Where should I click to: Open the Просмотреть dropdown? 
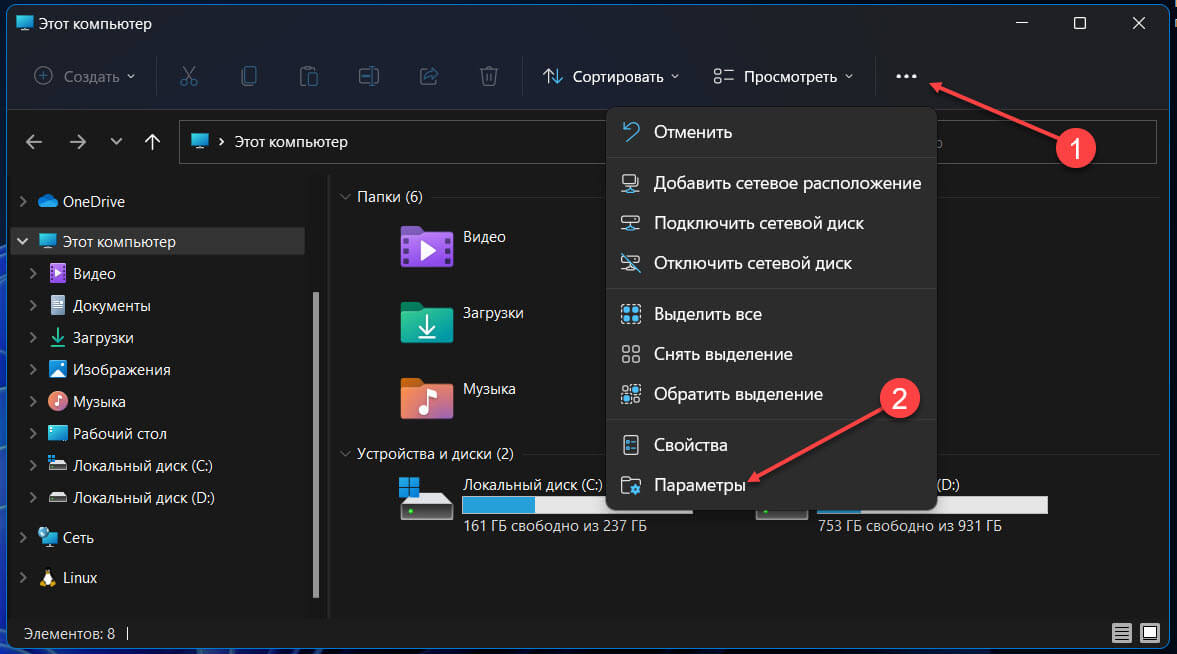tap(783, 76)
